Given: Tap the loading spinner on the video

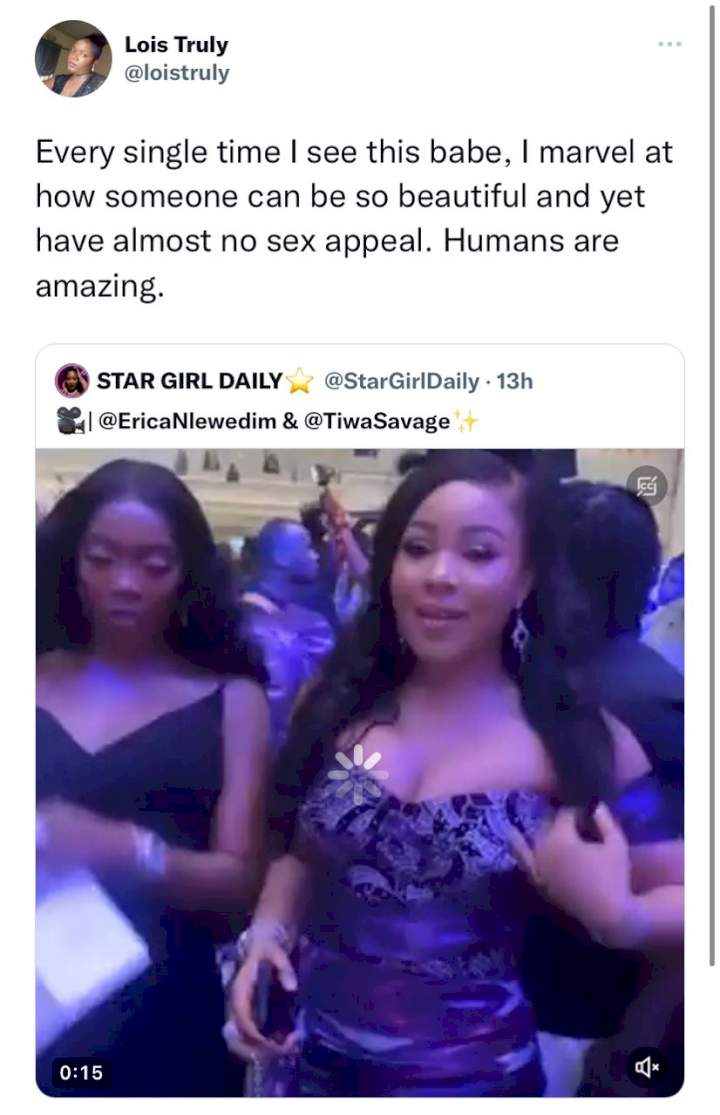Looking at the screenshot, I should [358, 774].
